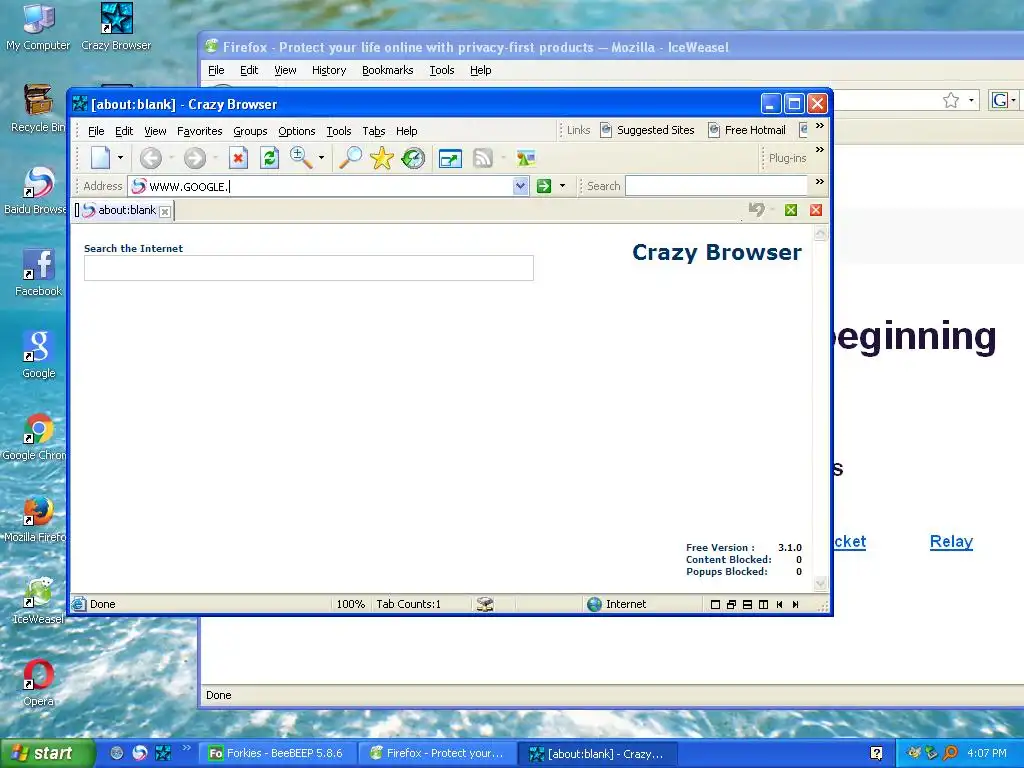
Task: Open the Suggested Sites link
Action: pos(647,130)
